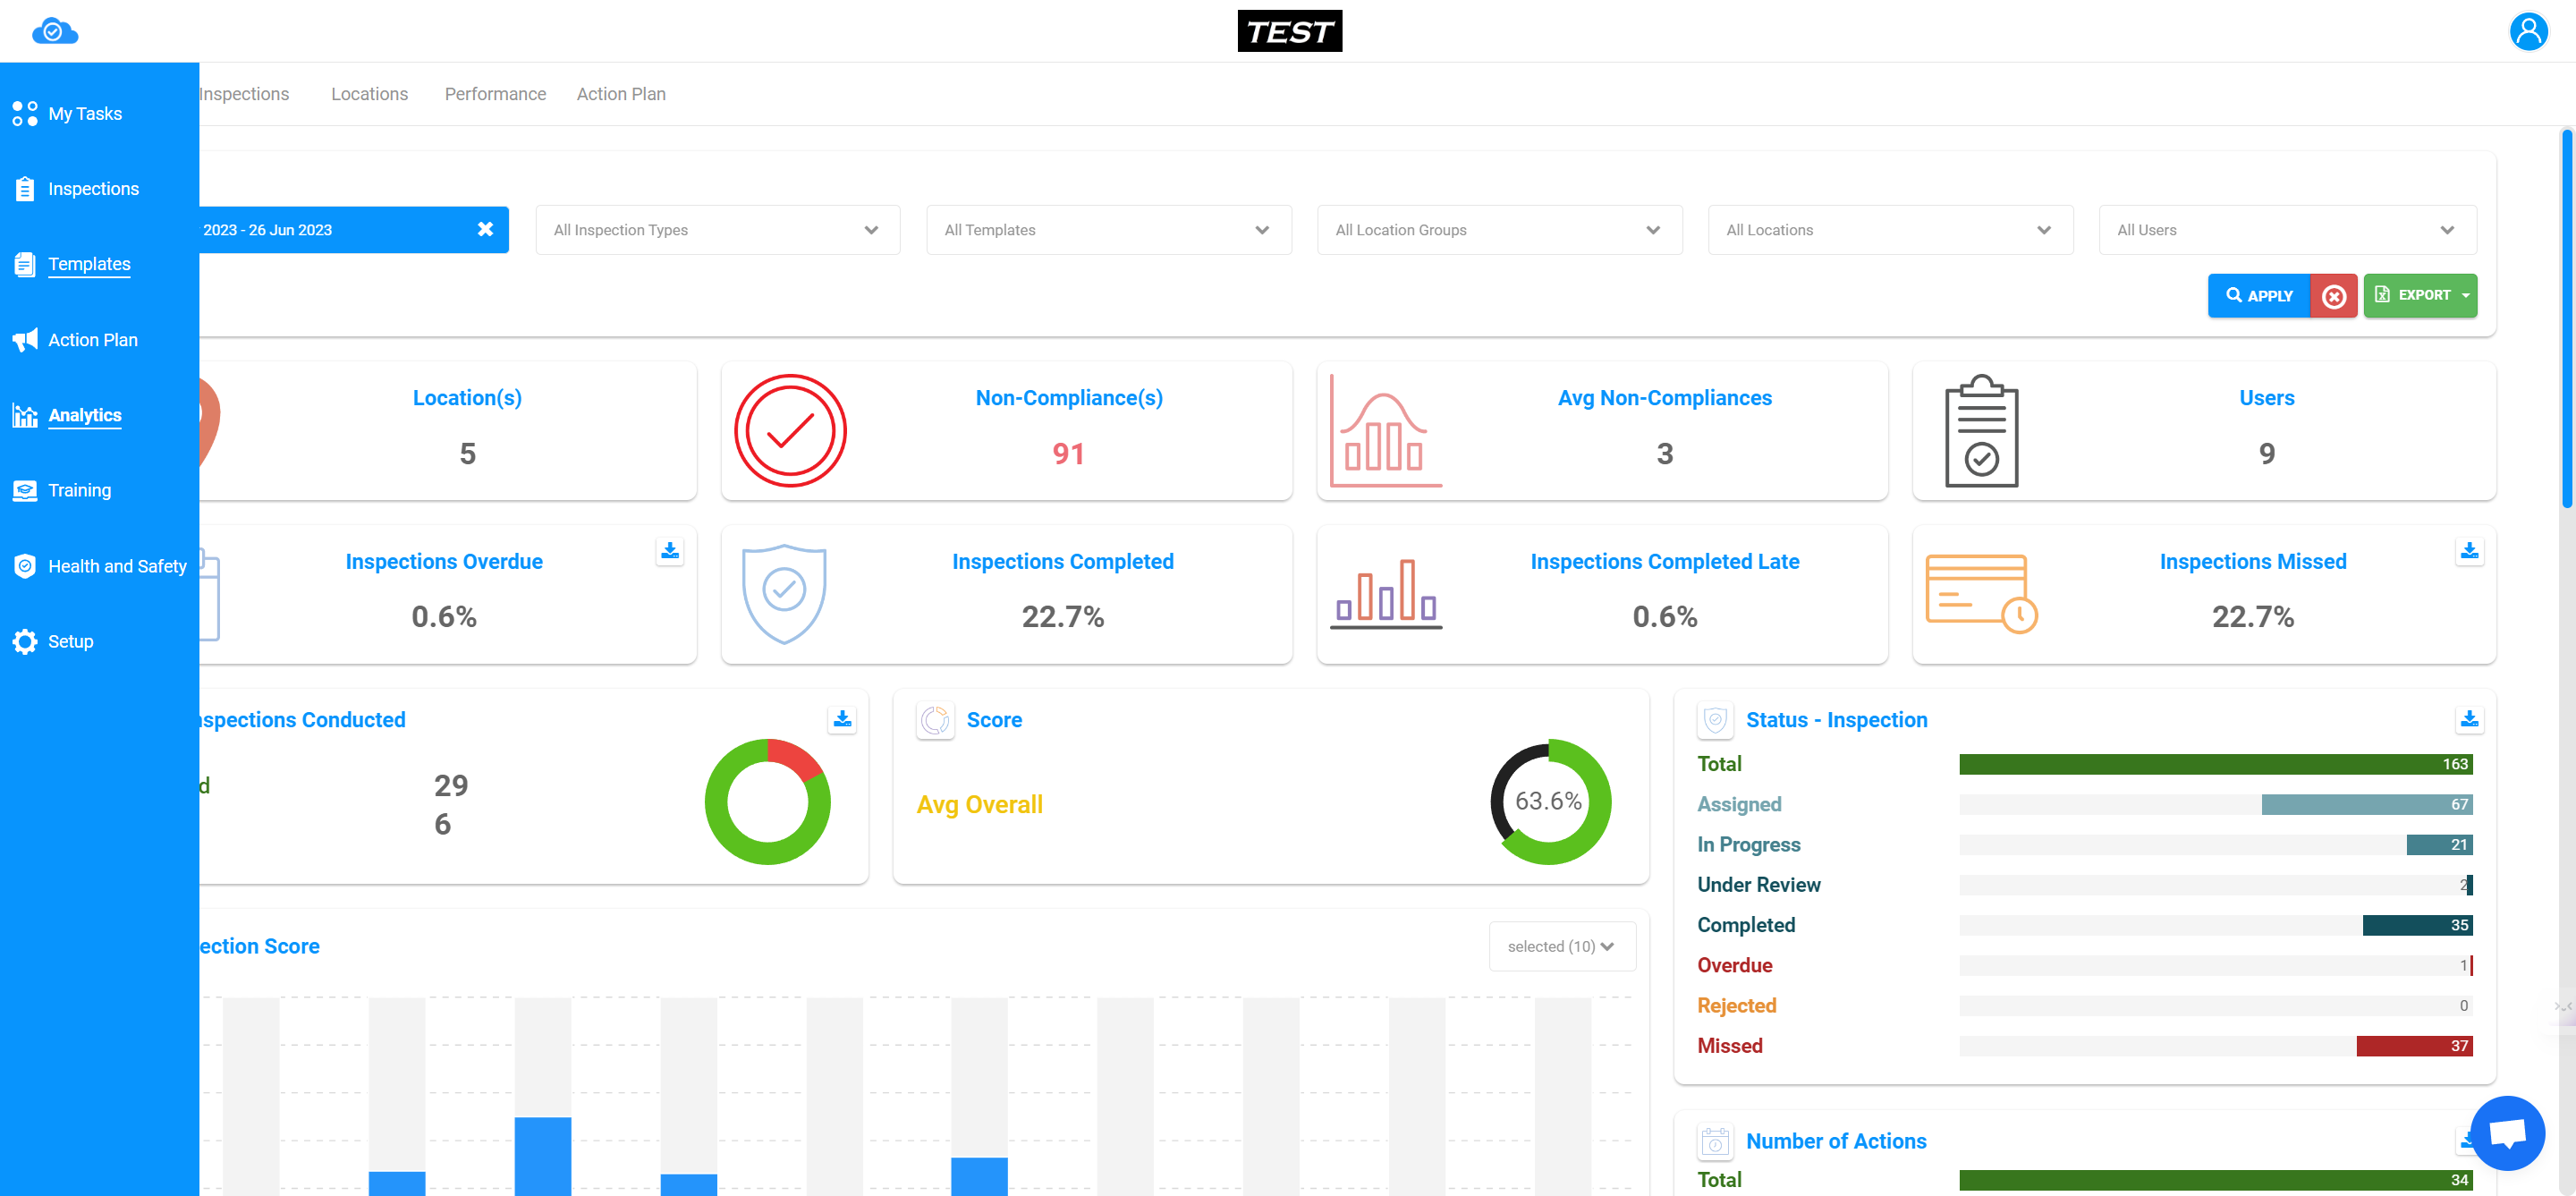Click the Total 163 status bar
This screenshot has height=1196, width=2576.
(2215, 764)
